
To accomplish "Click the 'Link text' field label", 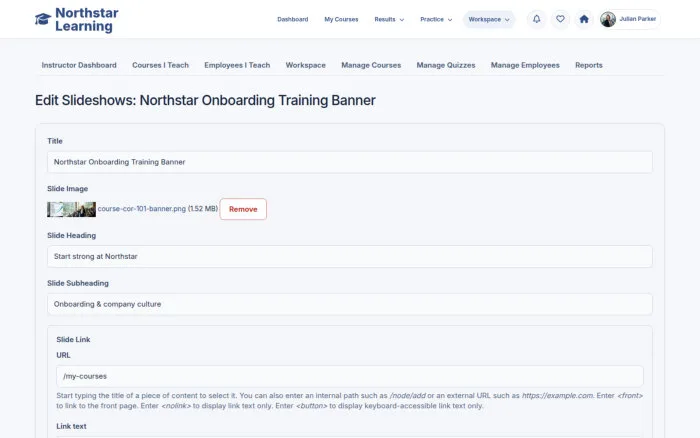I will (71, 426).
